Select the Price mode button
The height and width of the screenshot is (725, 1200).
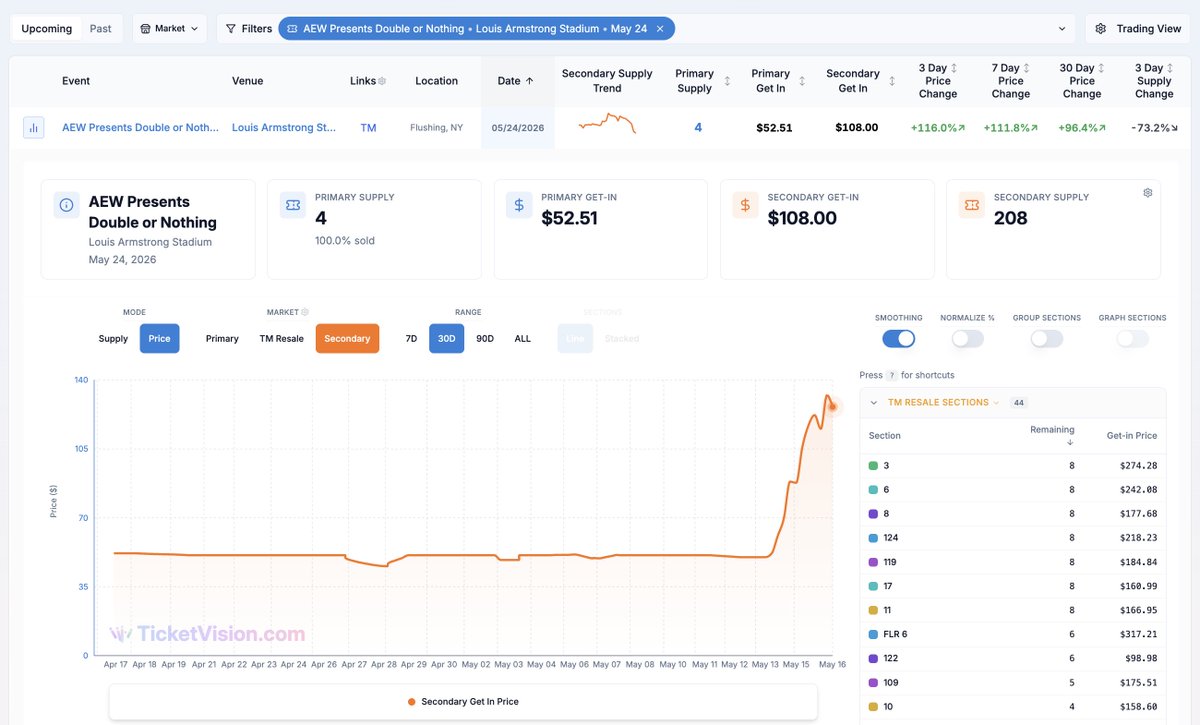[159, 339]
